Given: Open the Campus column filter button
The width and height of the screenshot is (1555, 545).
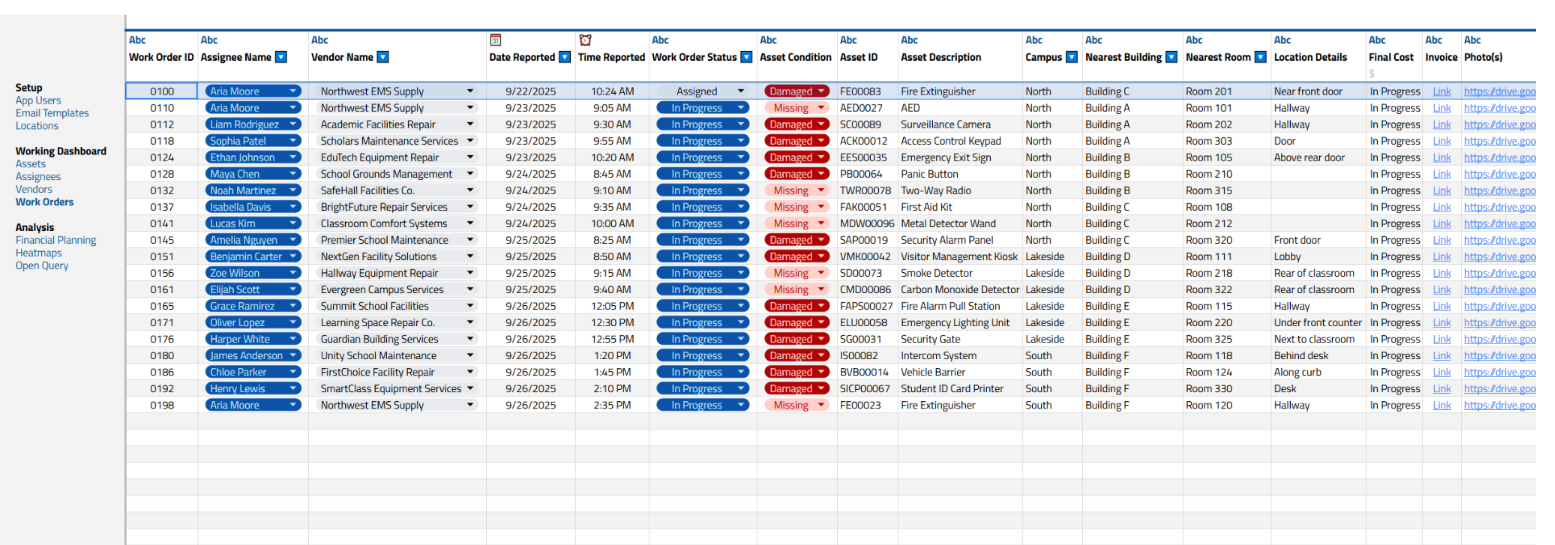Looking at the screenshot, I should click(x=1072, y=58).
